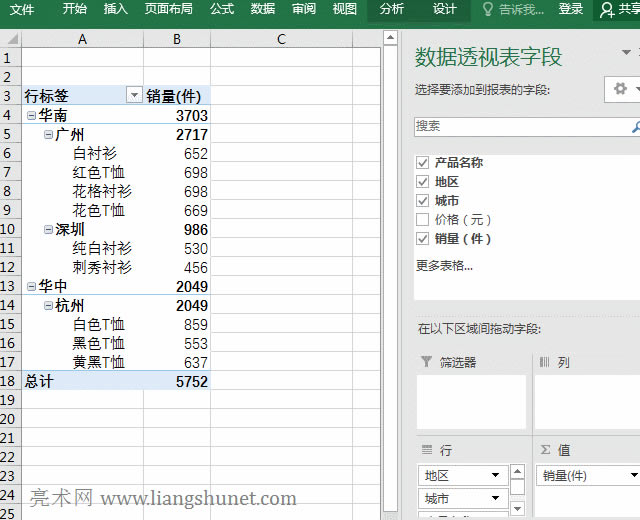Click the lightbulb Tell Me icon
This screenshot has height=520, width=640.
pyautogui.click(x=488, y=9)
